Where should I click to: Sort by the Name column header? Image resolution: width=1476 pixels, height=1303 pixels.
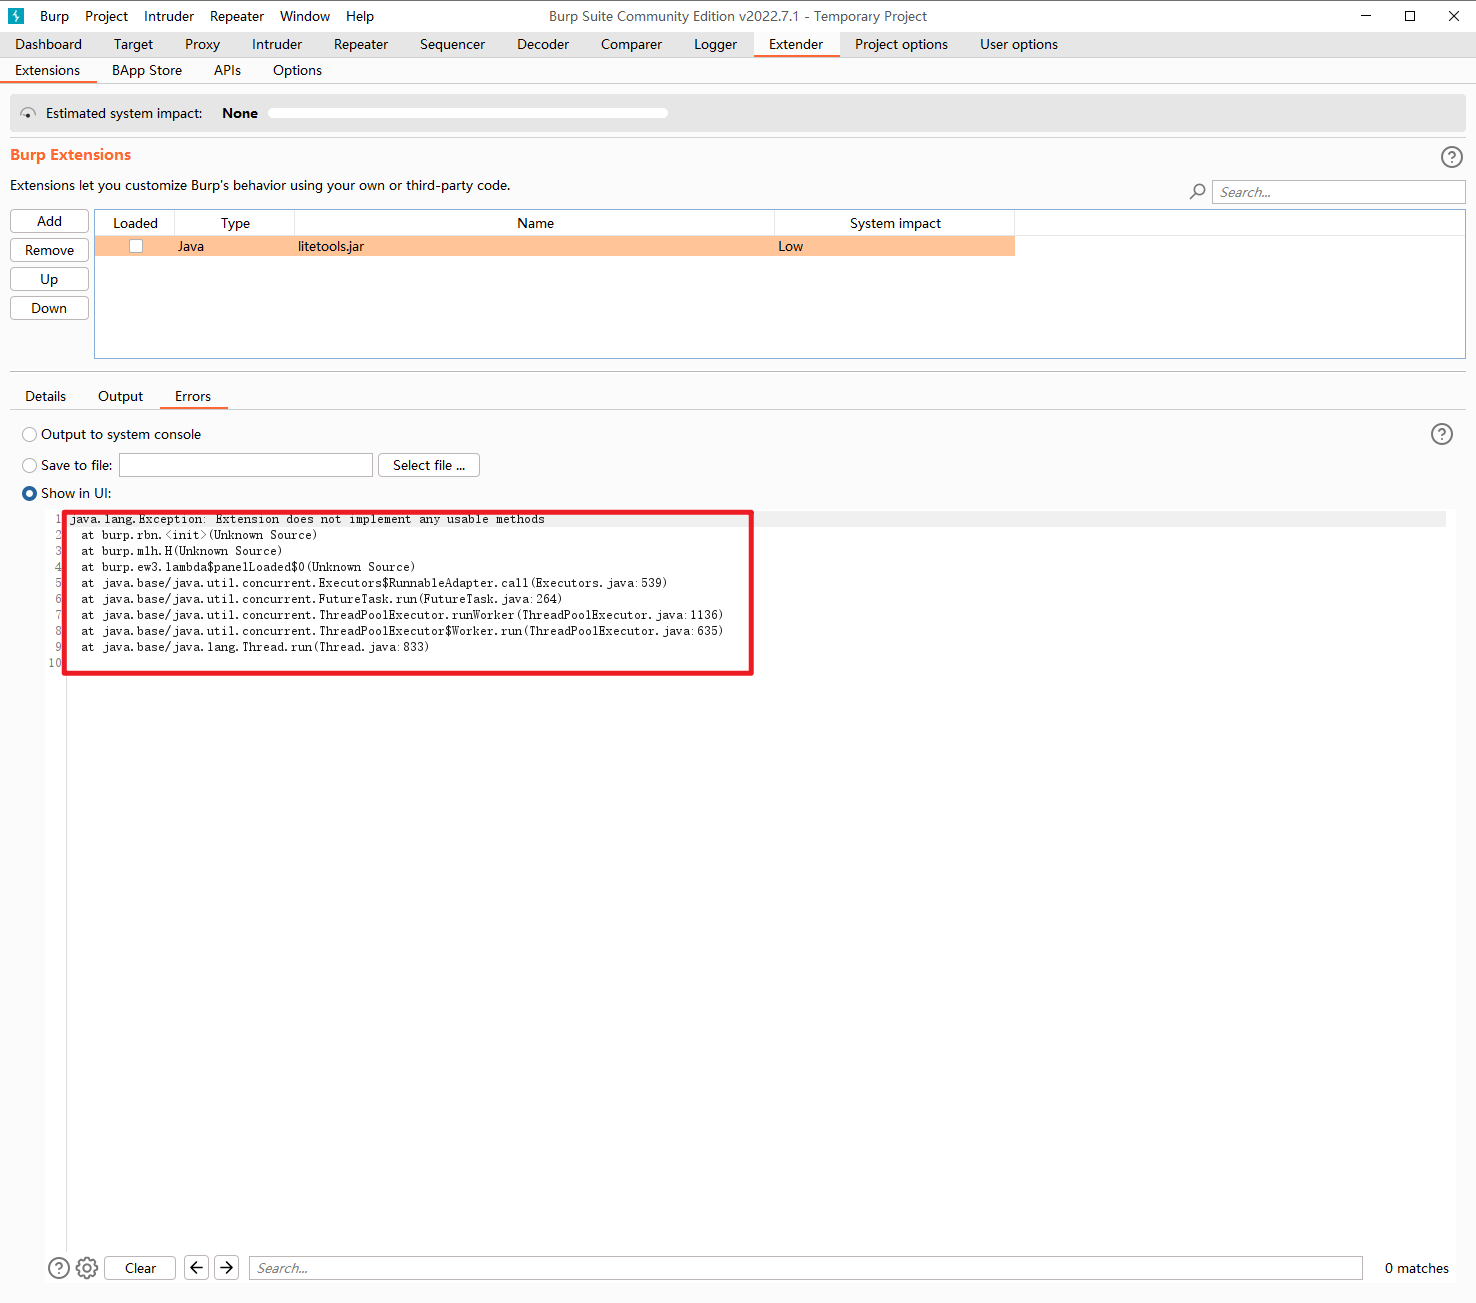coord(535,223)
